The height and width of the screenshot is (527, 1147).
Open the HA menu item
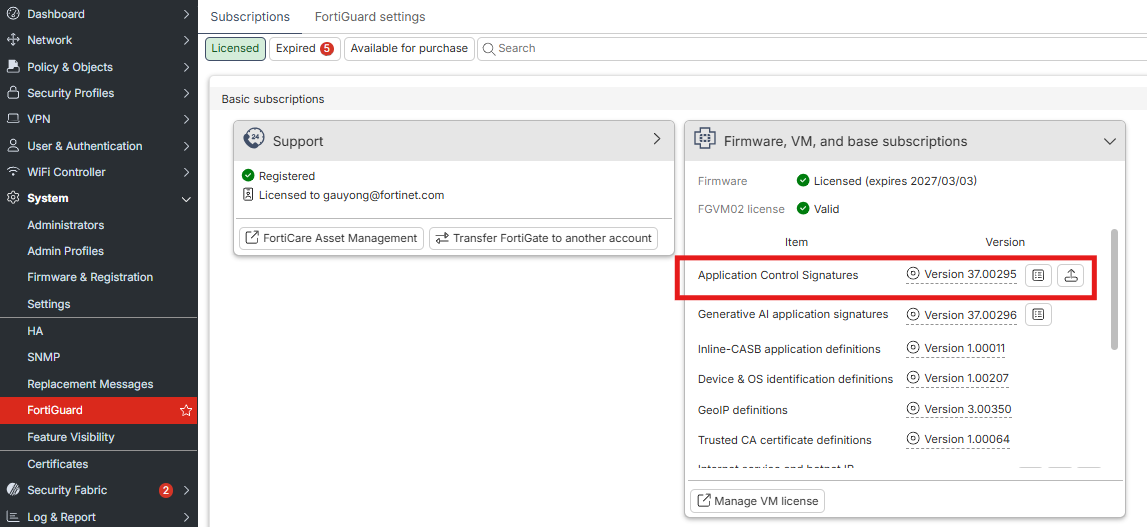35,331
